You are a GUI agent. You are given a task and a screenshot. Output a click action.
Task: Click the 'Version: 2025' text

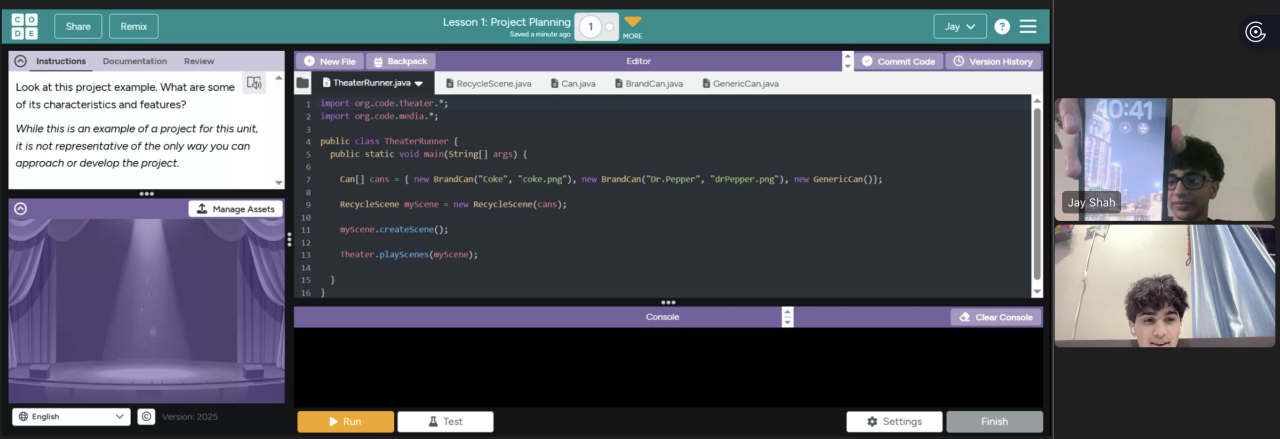coord(190,416)
